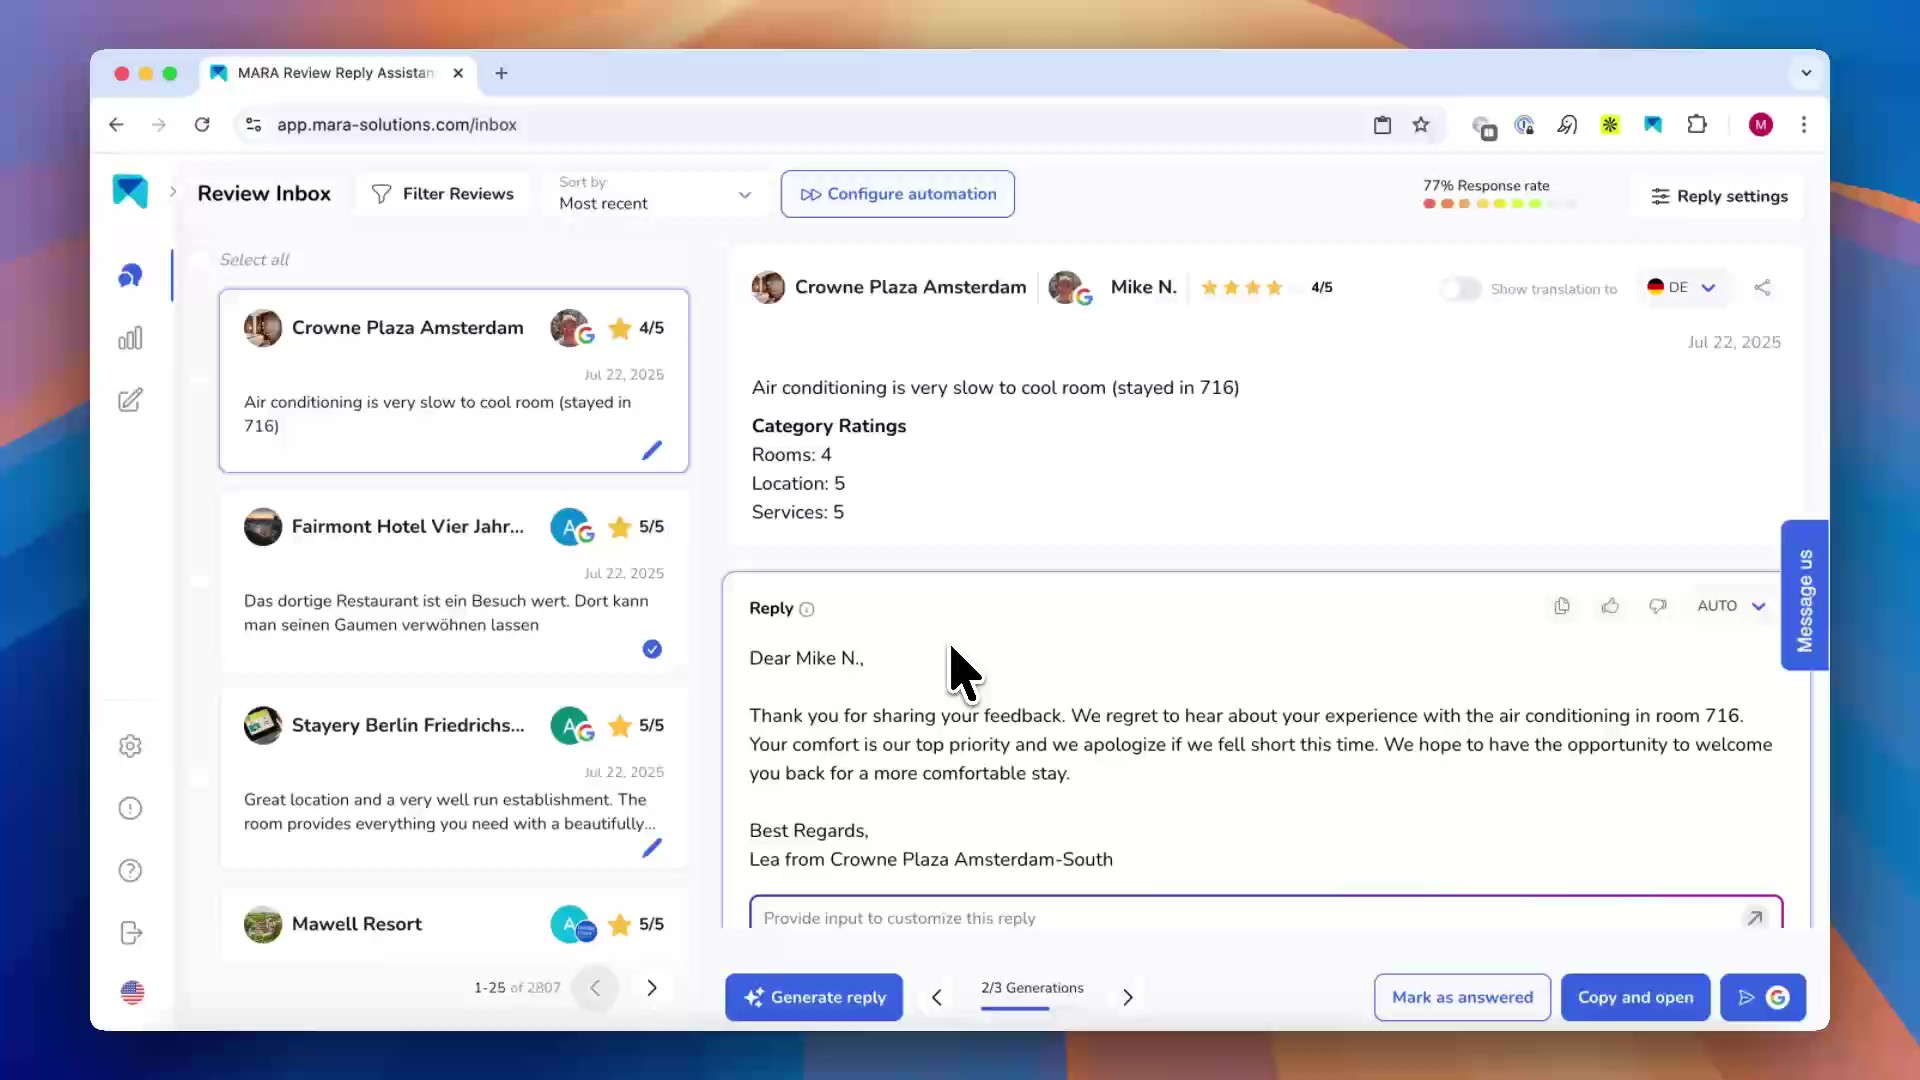
Task: Expand the AUTO reply mode dropdown
Action: (x=1731, y=606)
